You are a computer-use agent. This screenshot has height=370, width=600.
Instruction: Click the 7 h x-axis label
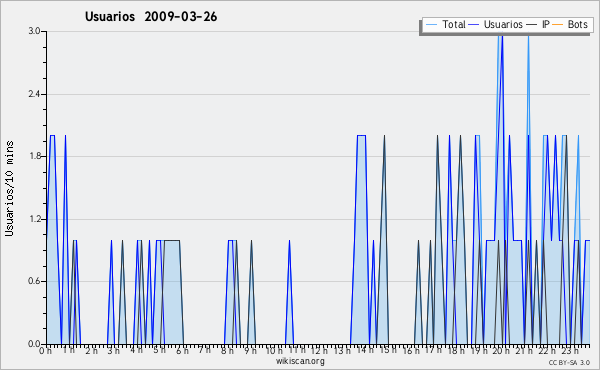tap(204, 350)
